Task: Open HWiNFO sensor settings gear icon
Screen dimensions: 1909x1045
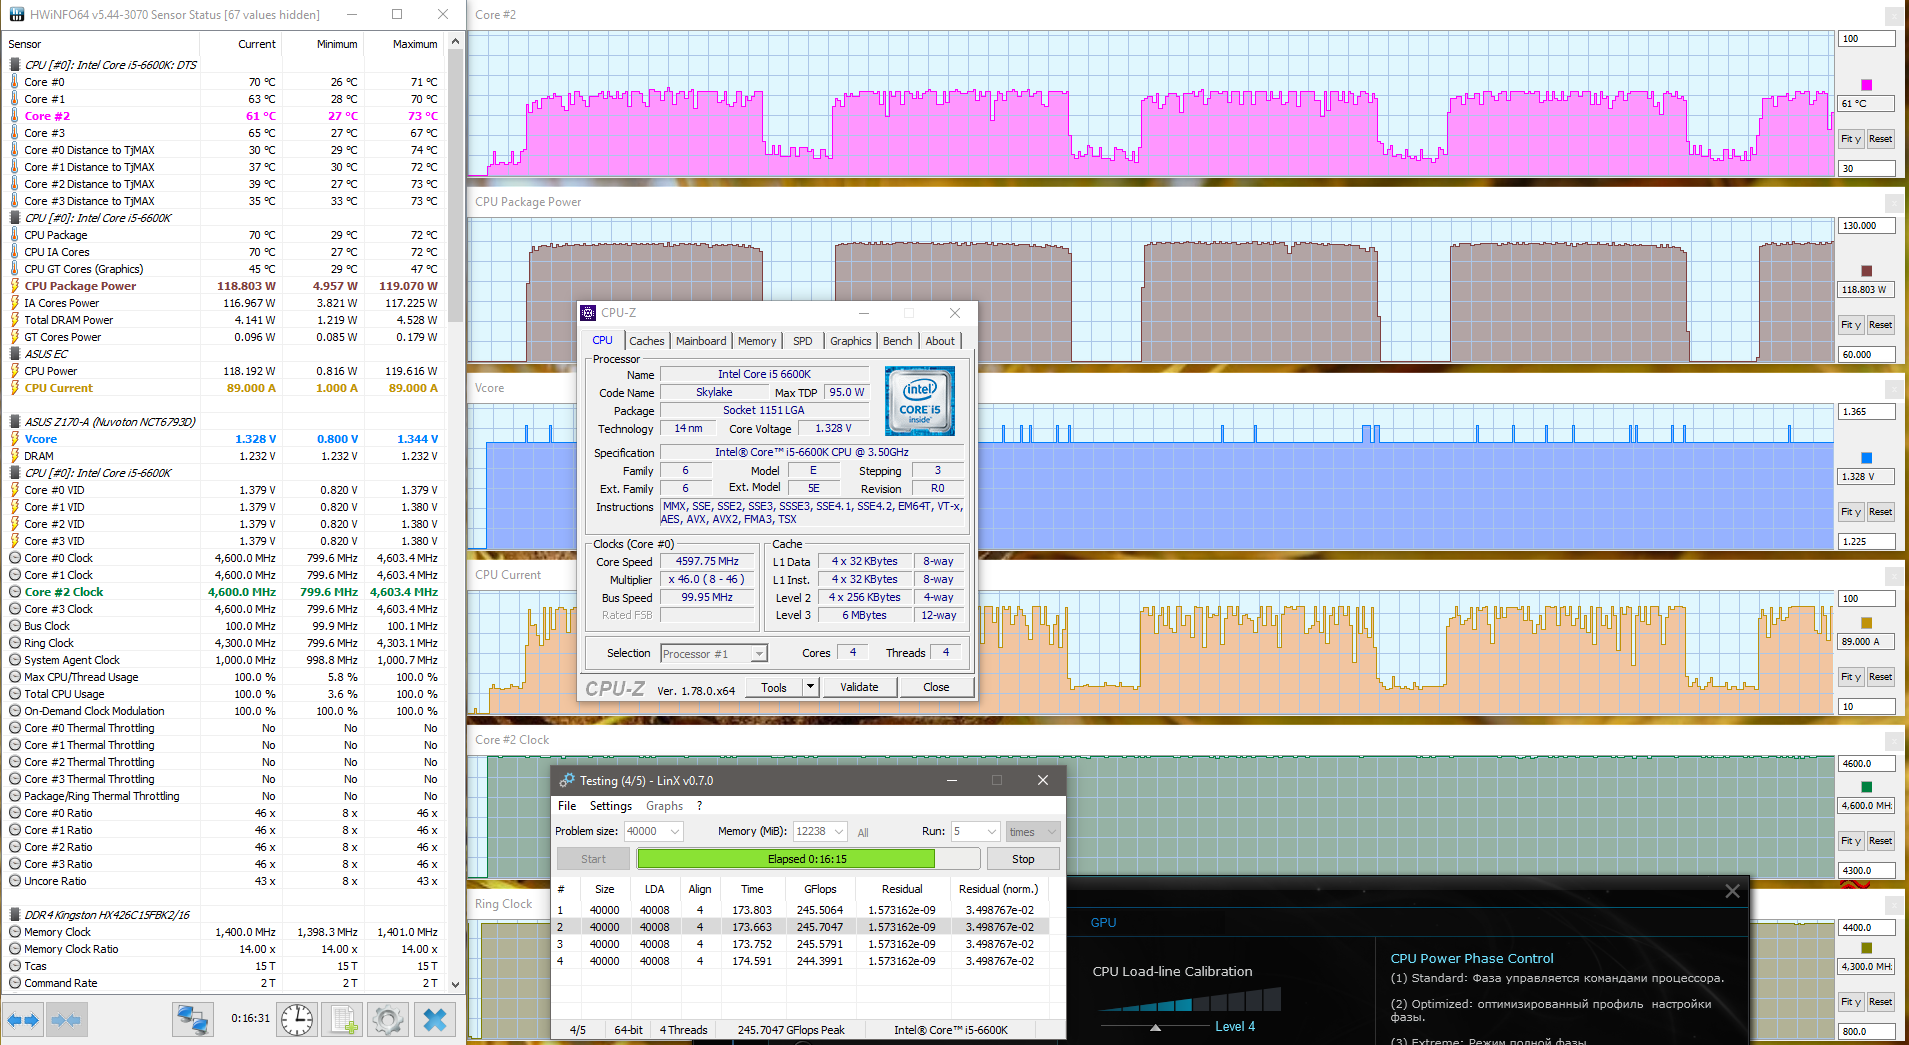Action: point(387,1020)
